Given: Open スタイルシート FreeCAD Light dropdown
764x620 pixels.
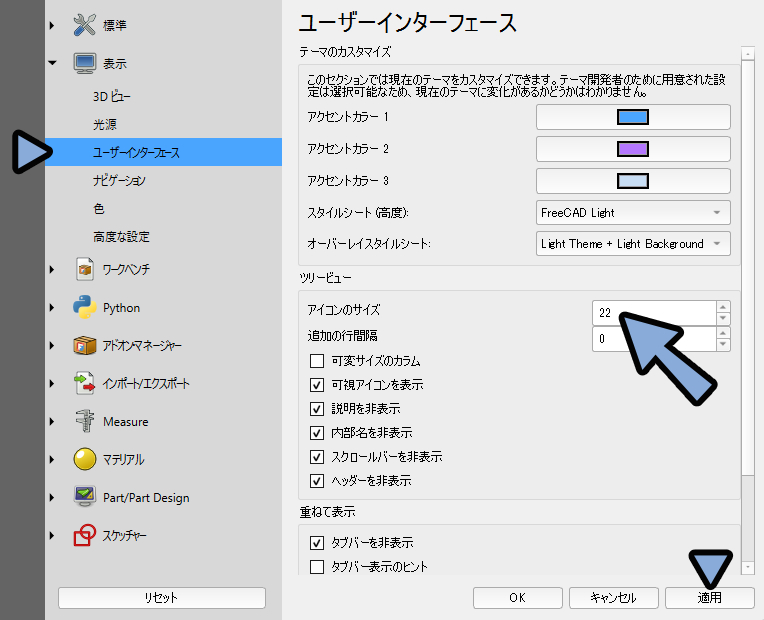Looking at the screenshot, I should coord(633,213).
